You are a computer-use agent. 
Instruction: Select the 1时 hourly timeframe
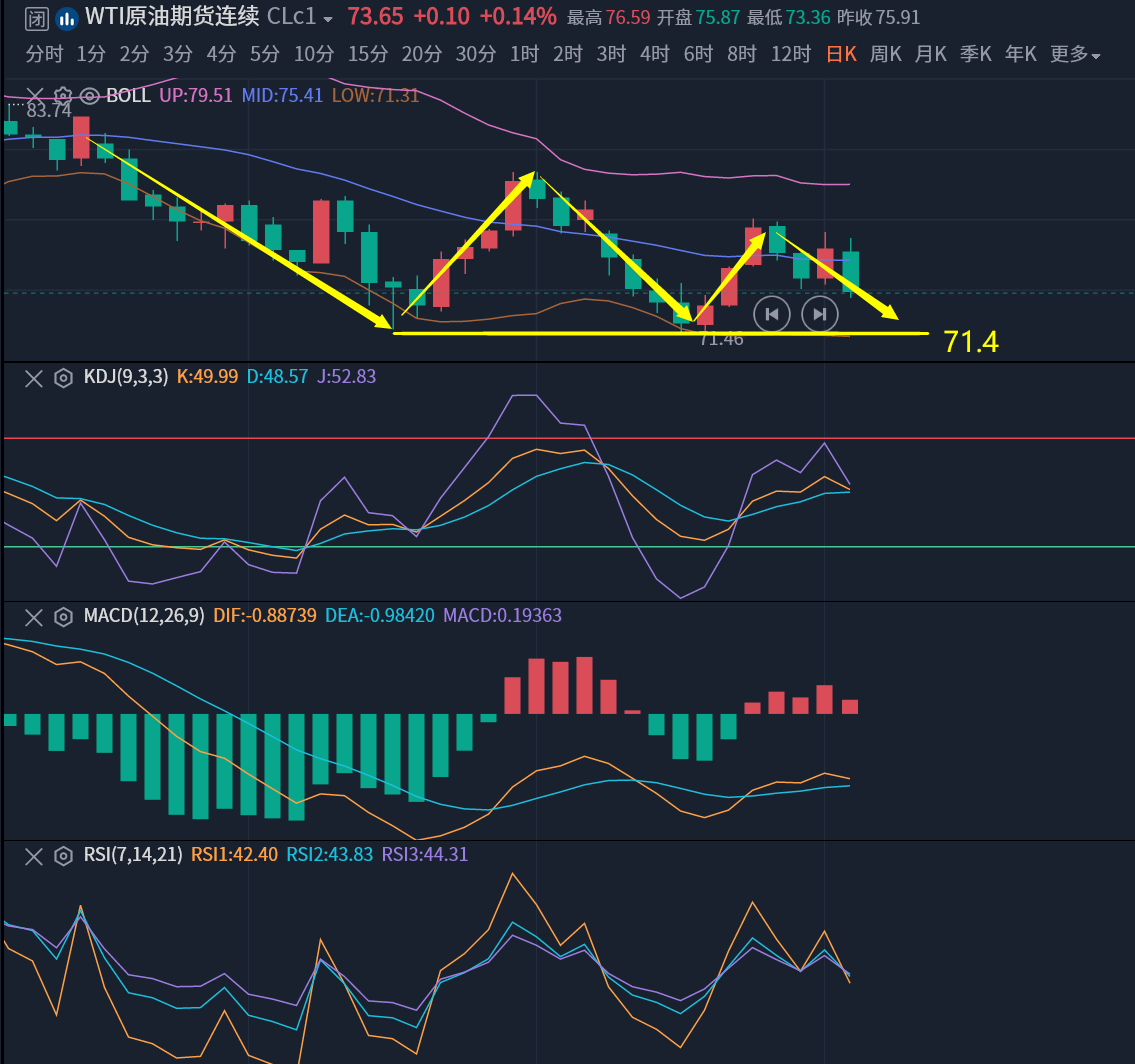coord(525,54)
